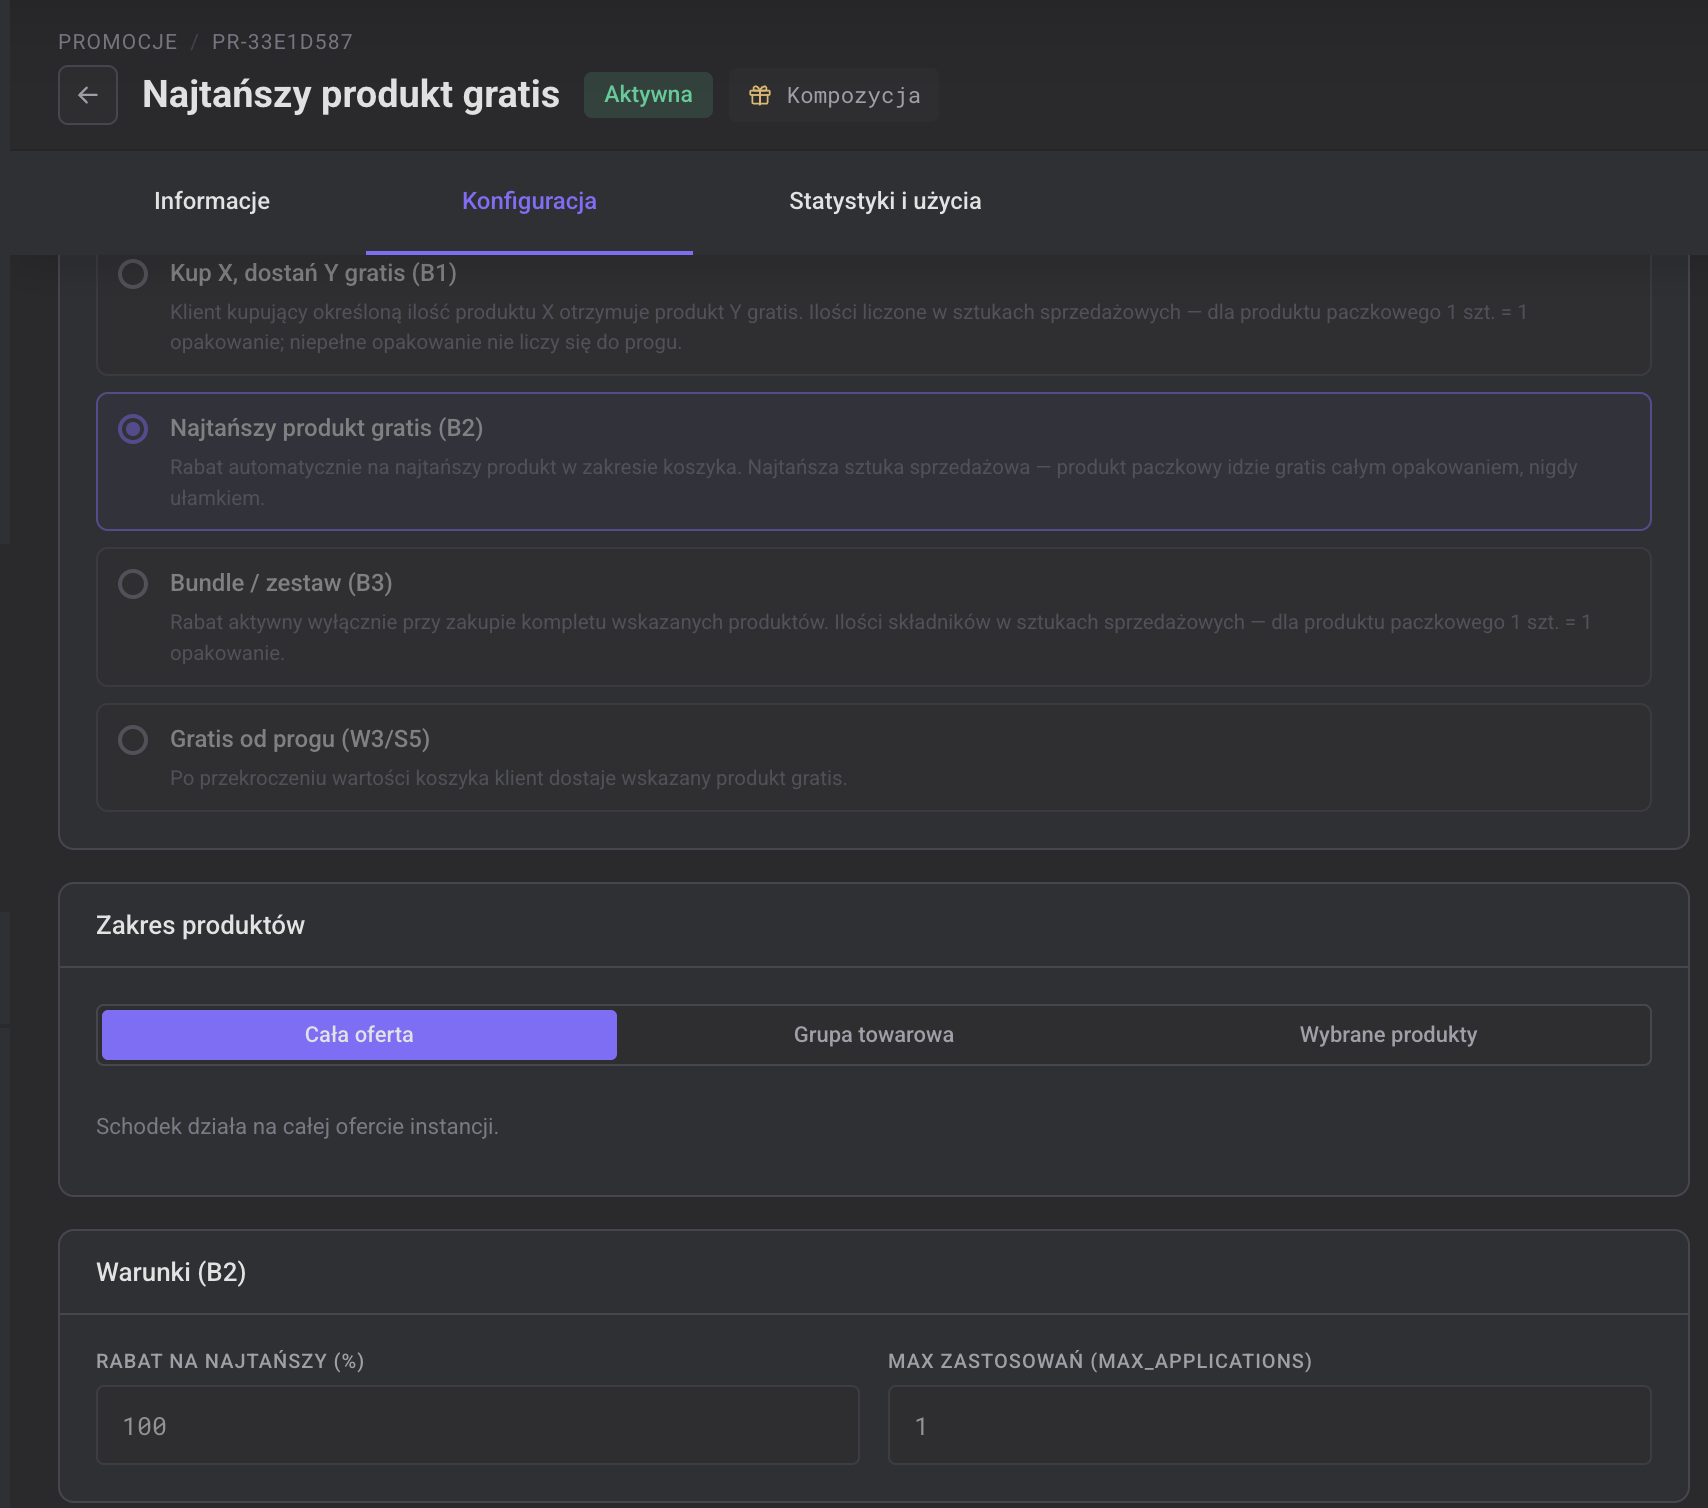The width and height of the screenshot is (1708, 1508).
Task: Click the Aktywna status badge
Action: 648,95
